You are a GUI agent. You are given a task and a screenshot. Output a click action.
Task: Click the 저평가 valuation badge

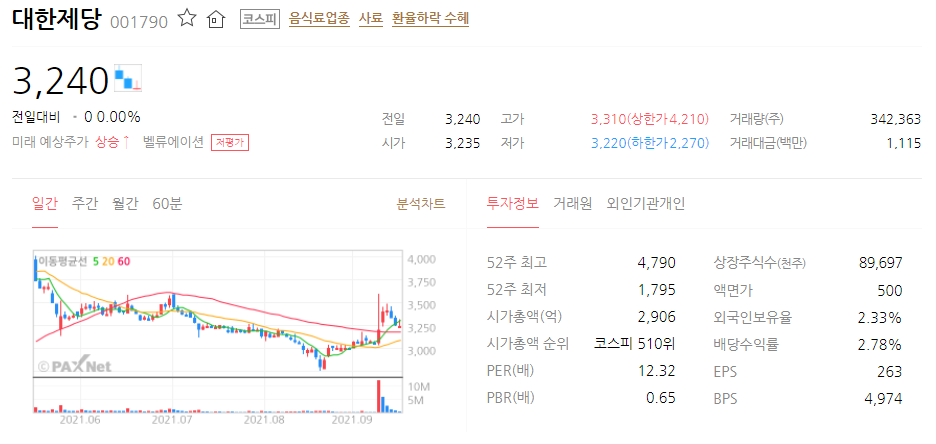coord(230,143)
